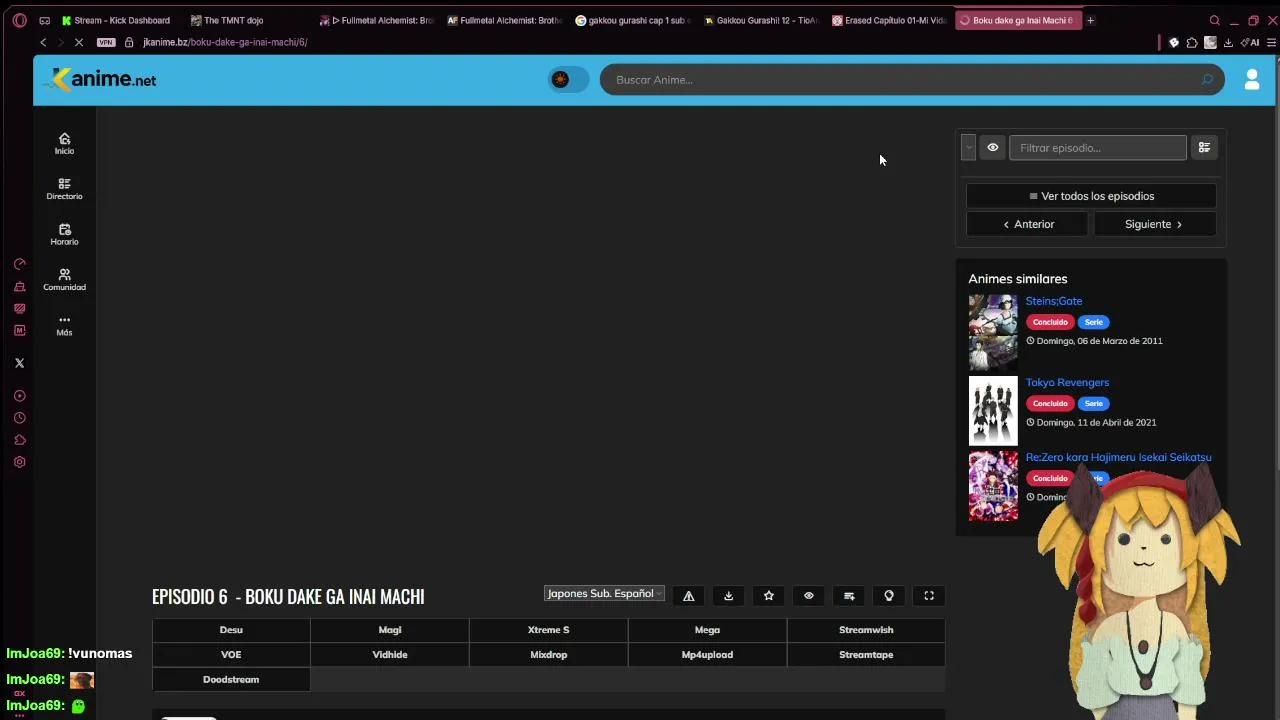The height and width of the screenshot is (720, 1280).
Task: Switch to the Stream - Kick Dashboard tab
Action: pos(117,20)
